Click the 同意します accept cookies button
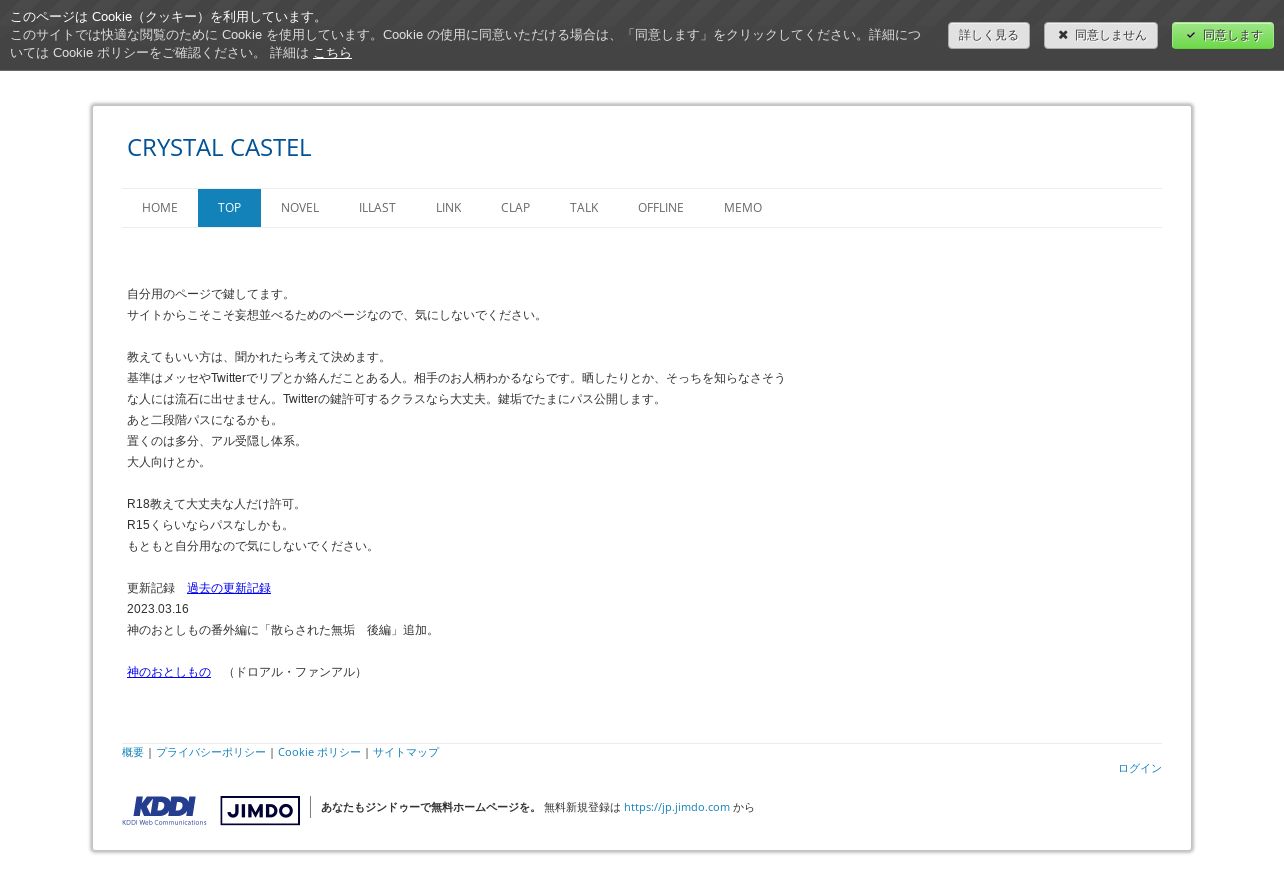Screen dimensions: 1284x884 click(1222, 35)
